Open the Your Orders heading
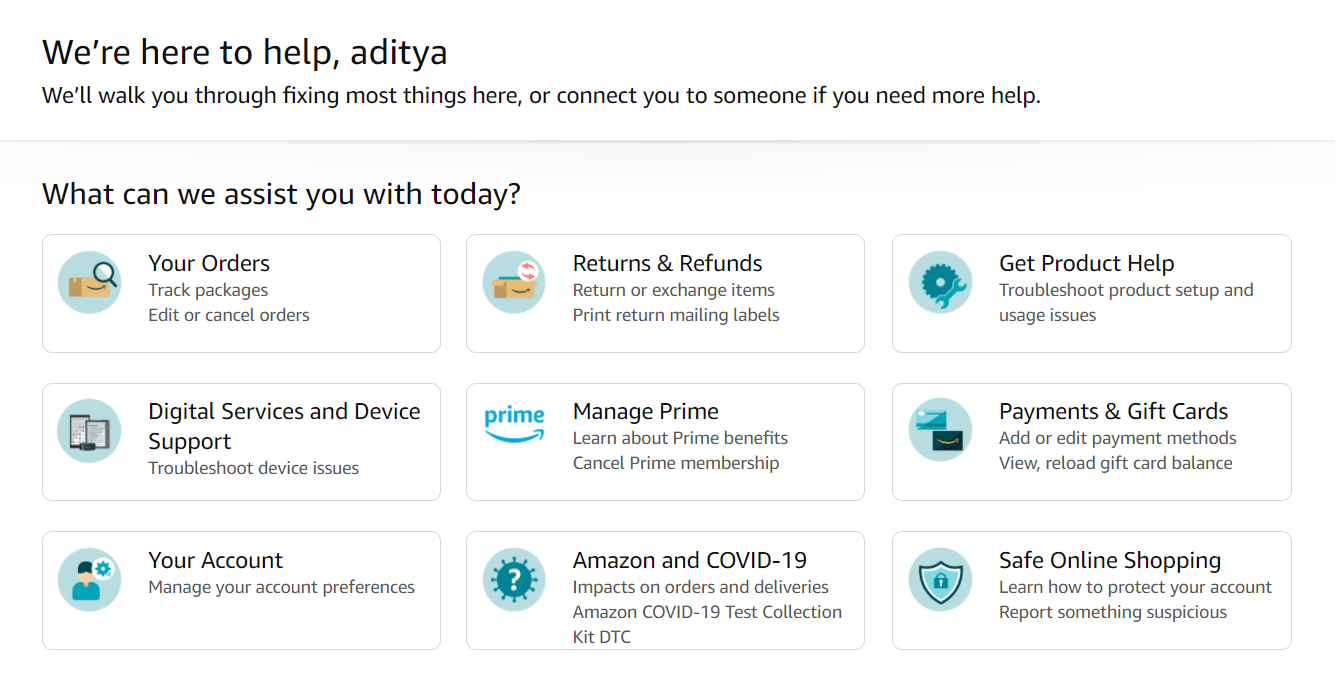Viewport: 1336px width, 678px height. click(209, 263)
